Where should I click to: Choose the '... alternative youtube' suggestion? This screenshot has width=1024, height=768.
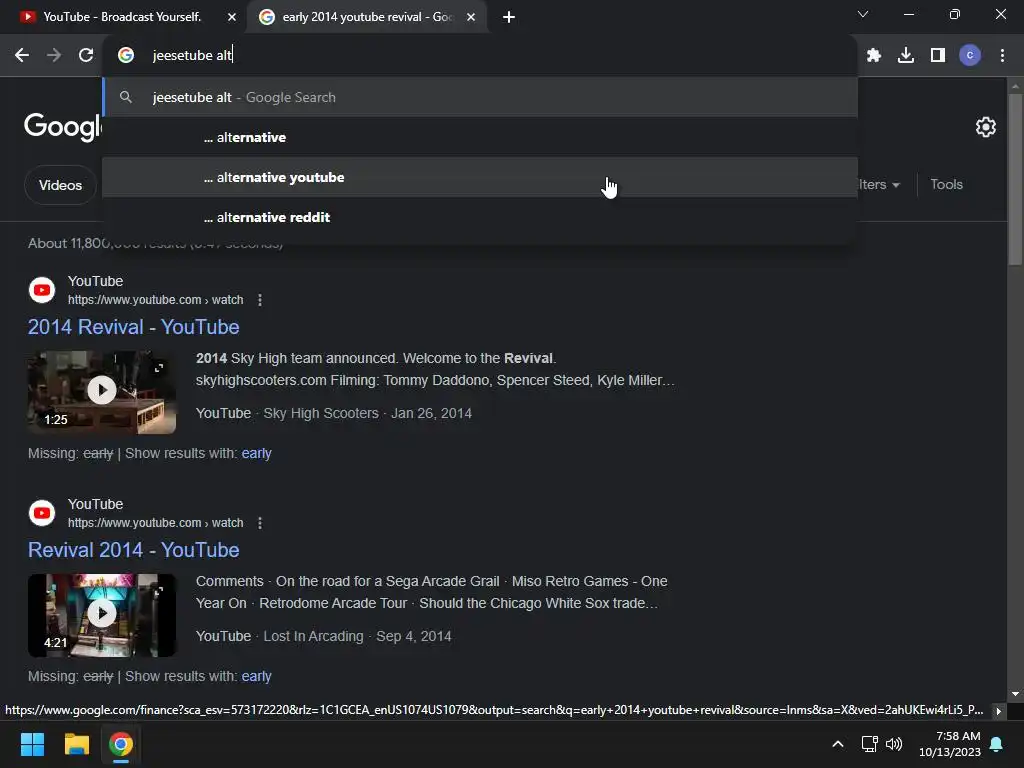coord(480,177)
